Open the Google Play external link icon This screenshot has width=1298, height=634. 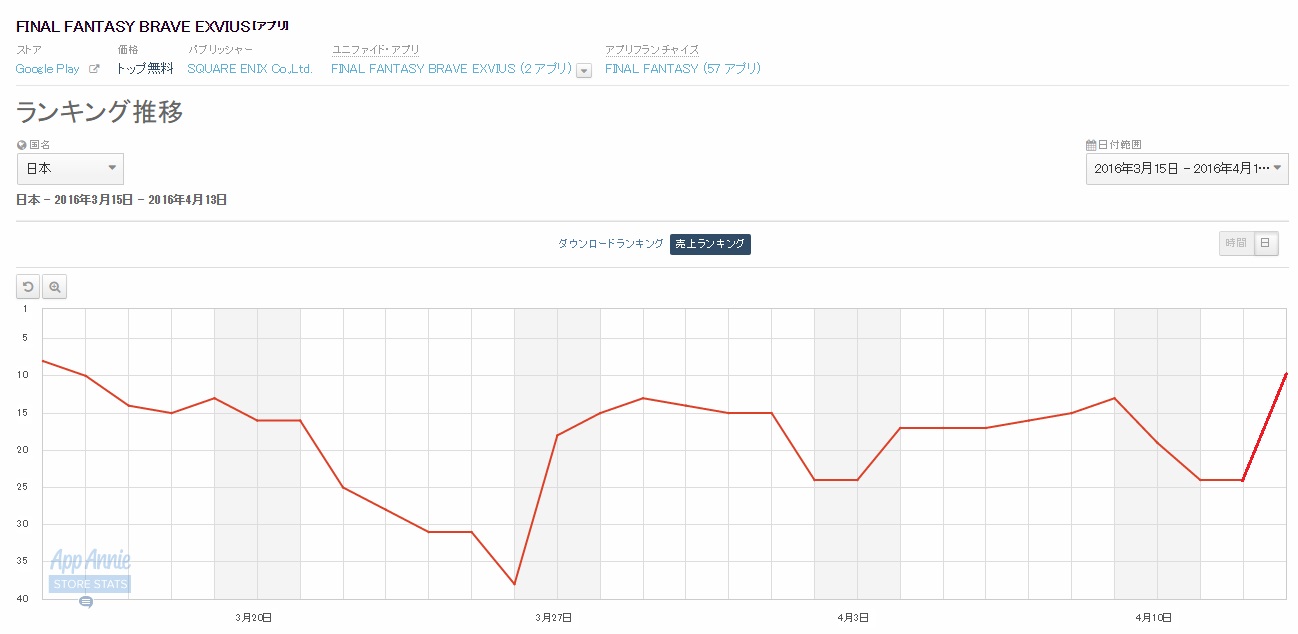94,69
